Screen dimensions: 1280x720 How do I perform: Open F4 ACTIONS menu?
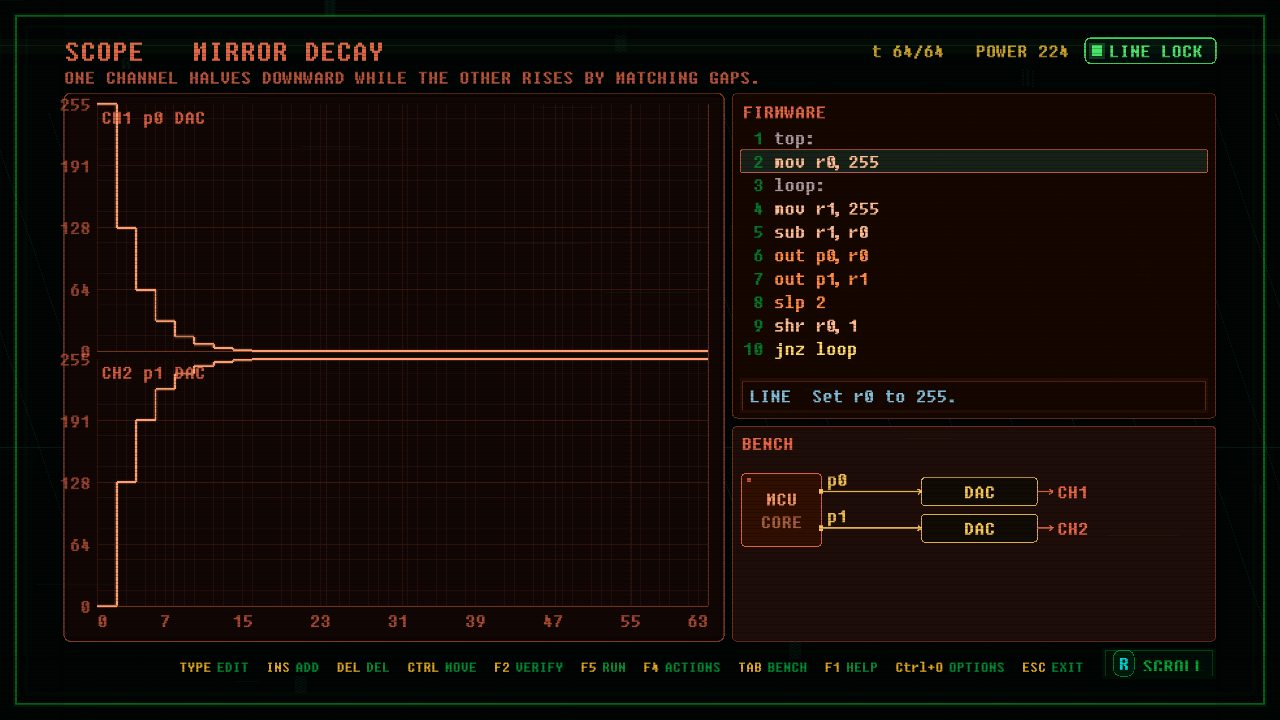click(x=682, y=667)
